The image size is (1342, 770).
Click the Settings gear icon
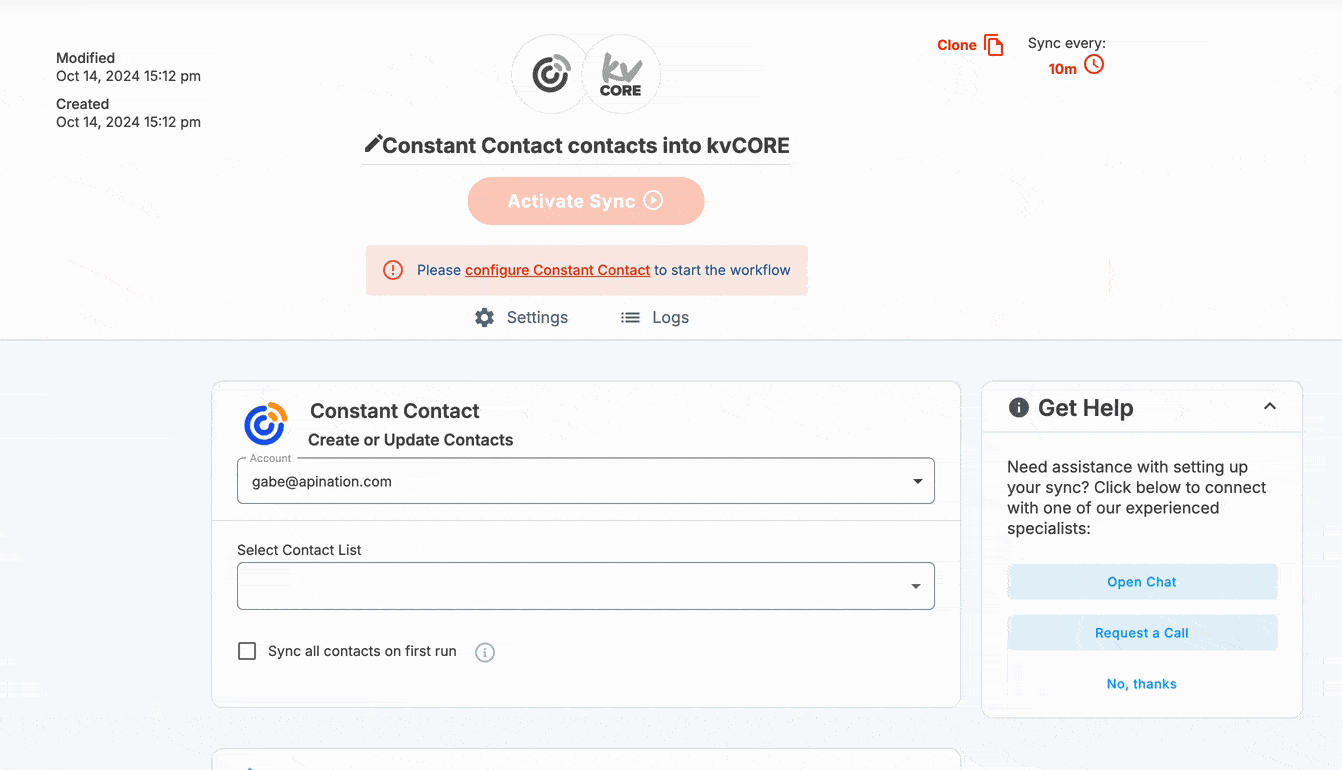(485, 318)
